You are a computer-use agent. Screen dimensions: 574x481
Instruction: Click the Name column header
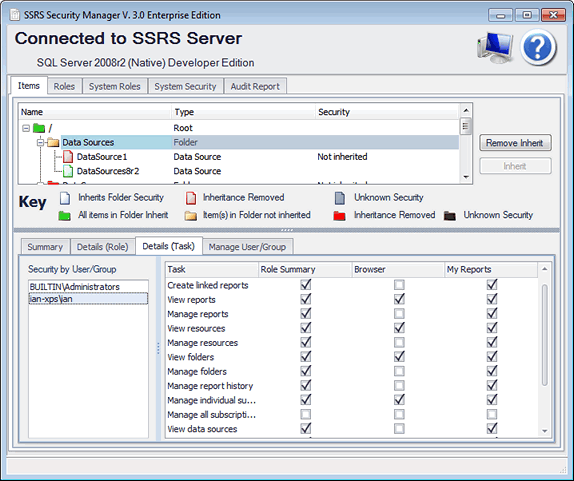coord(94,112)
